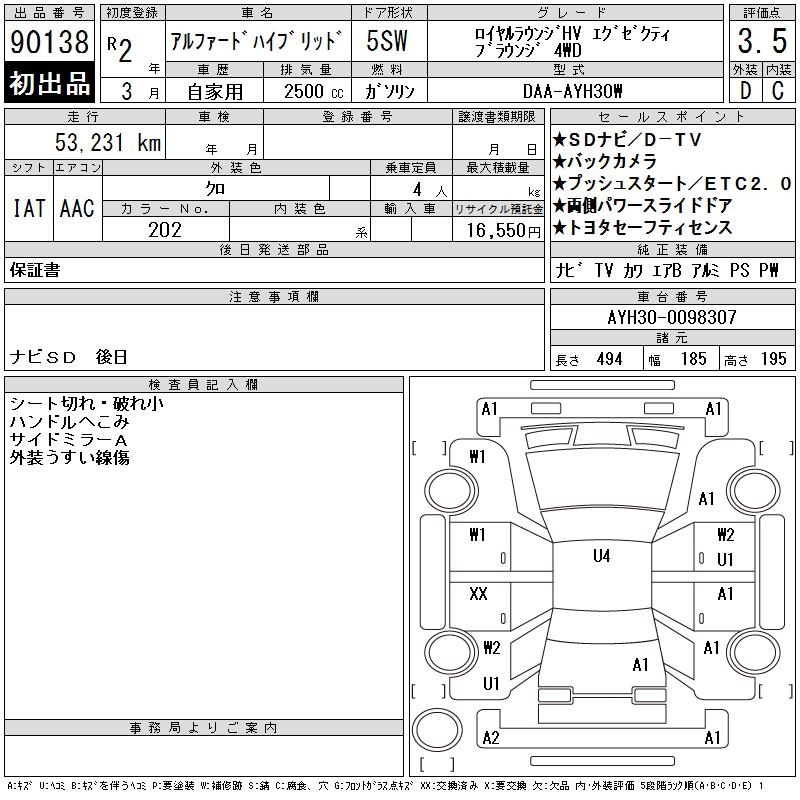Click the star before SDナビ/D-TV

pos(560,140)
